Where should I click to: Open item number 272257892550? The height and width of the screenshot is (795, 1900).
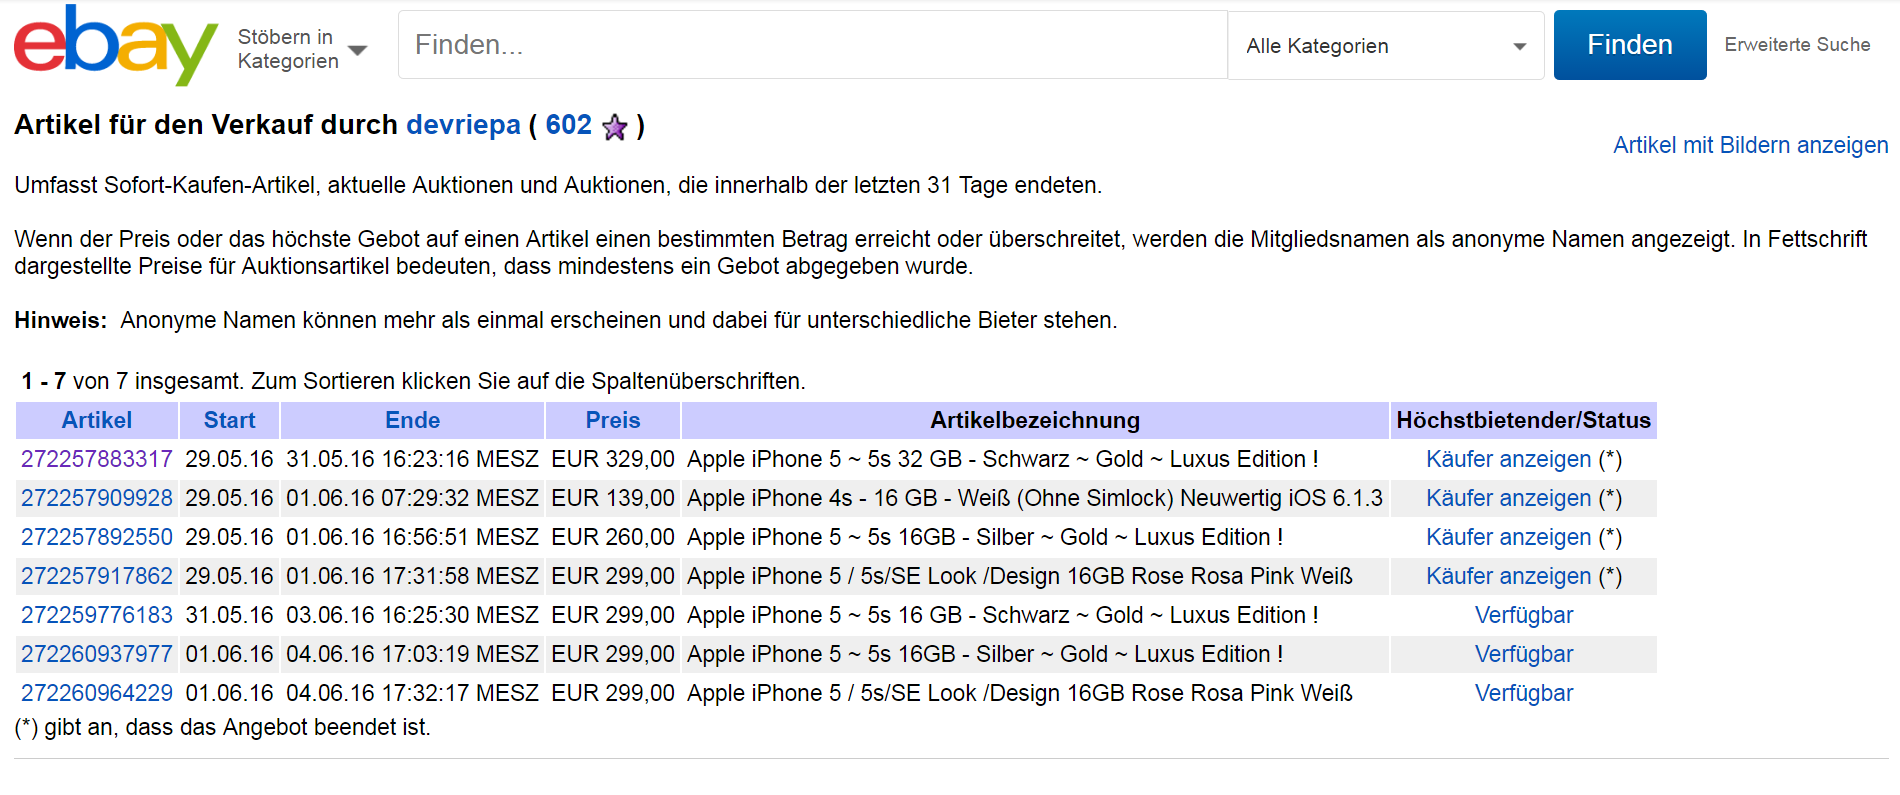(97, 537)
